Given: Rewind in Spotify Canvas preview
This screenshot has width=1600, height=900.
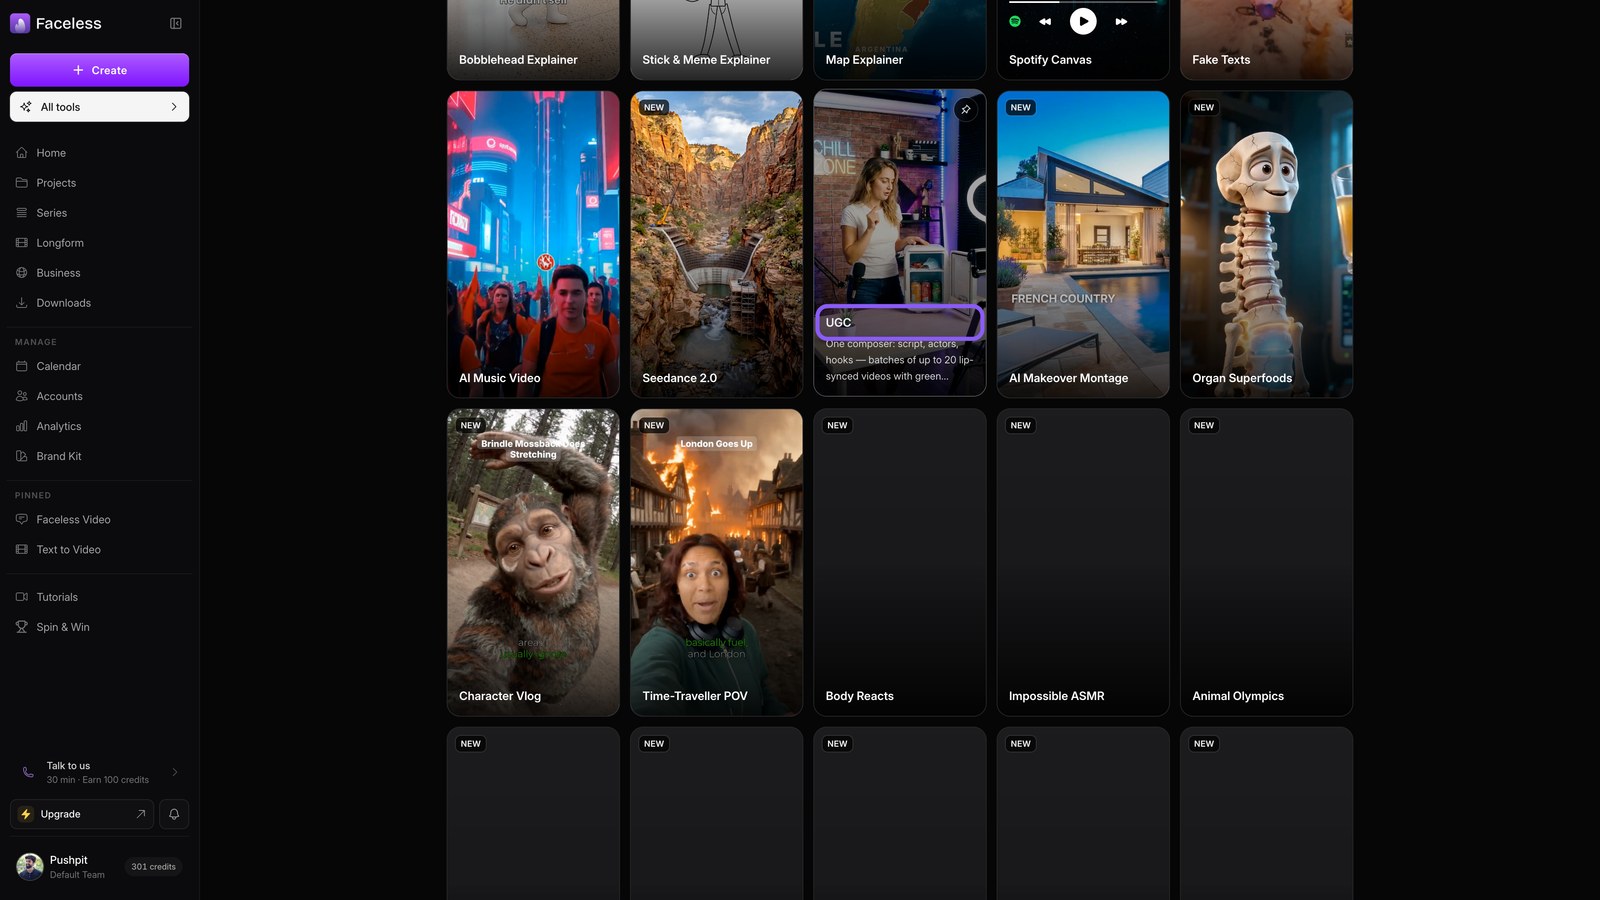Looking at the screenshot, I should pyautogui.click(x=1045, y=21).
